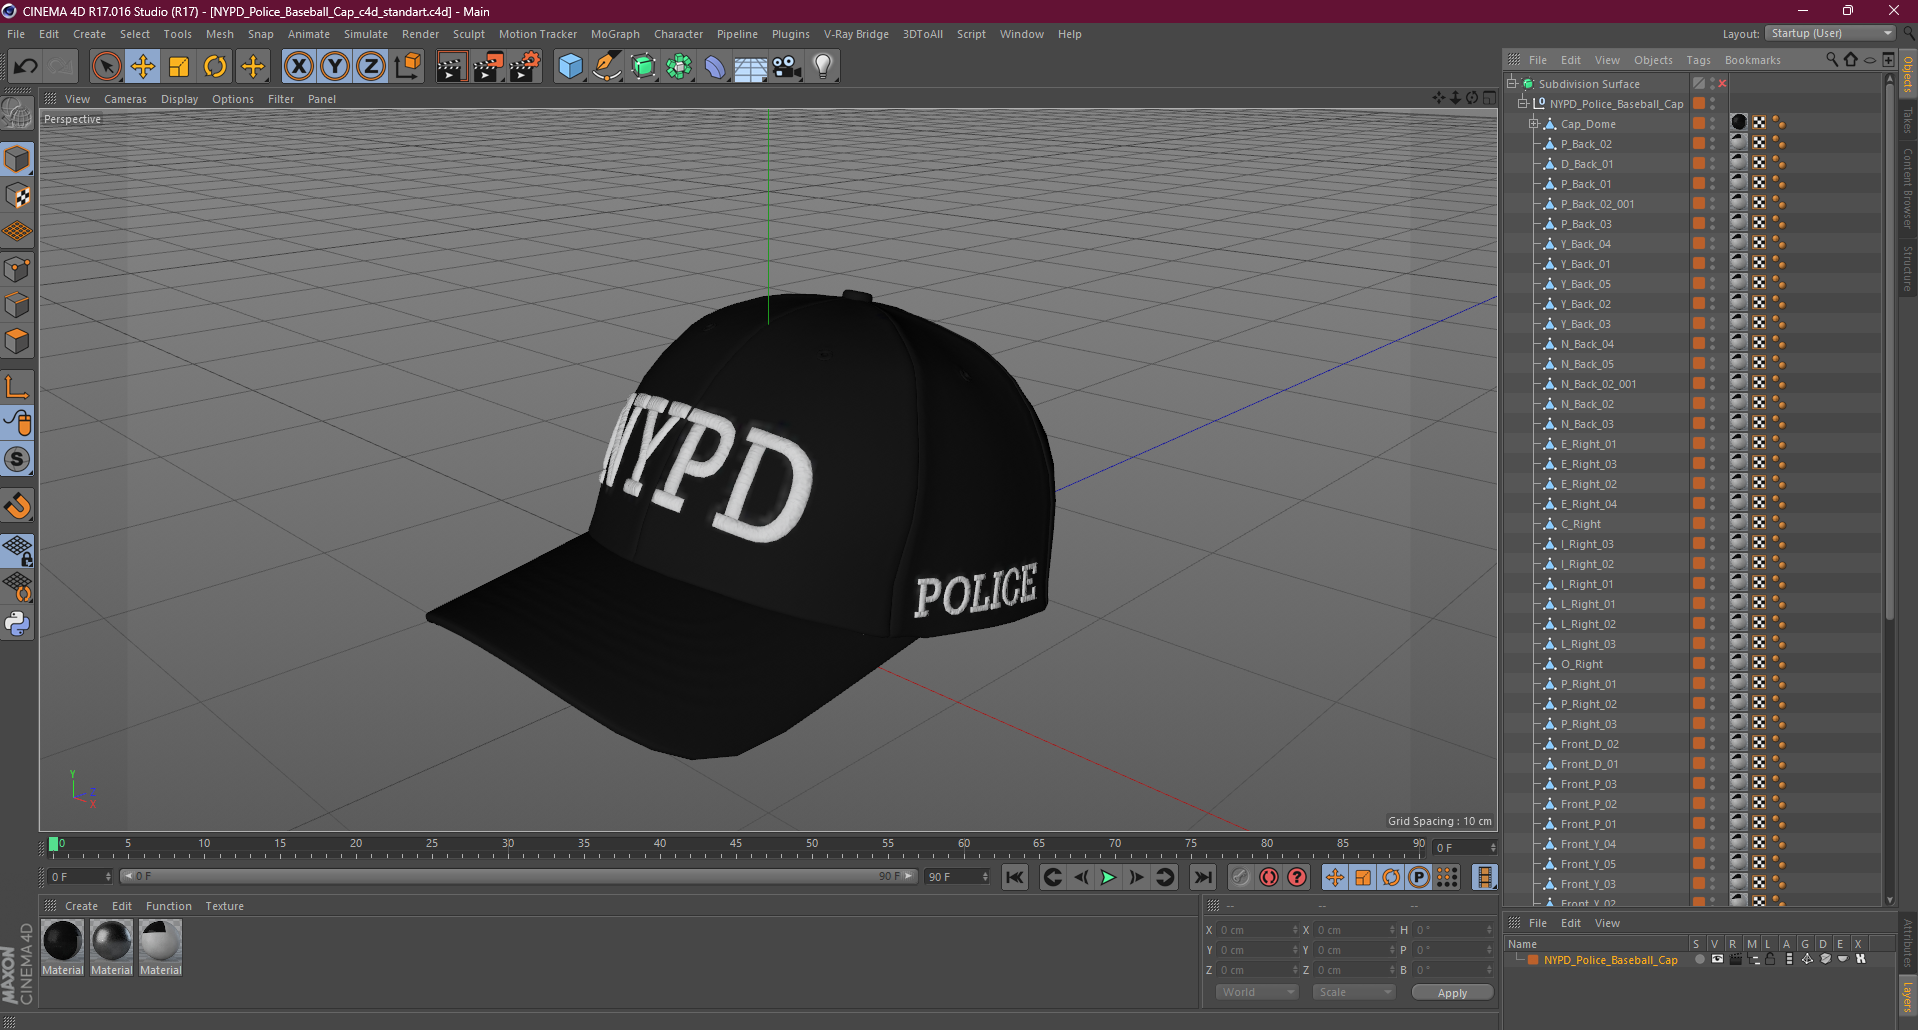Select the Live Selection tool
The height and width of the screenshot is (1030, 1918).
click(x=106, y=67)
